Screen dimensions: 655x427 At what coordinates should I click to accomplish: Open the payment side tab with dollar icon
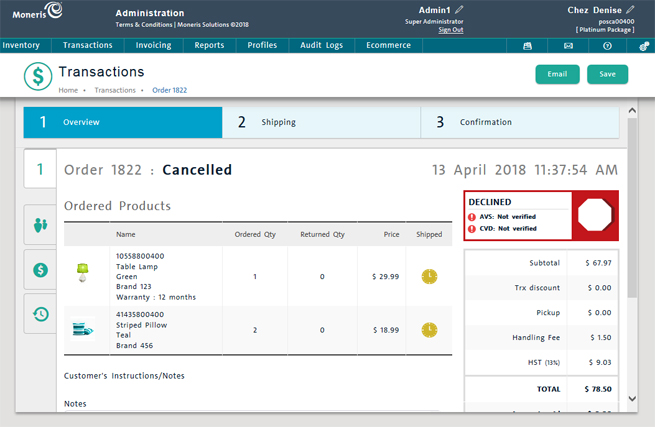tap(40, 270)
